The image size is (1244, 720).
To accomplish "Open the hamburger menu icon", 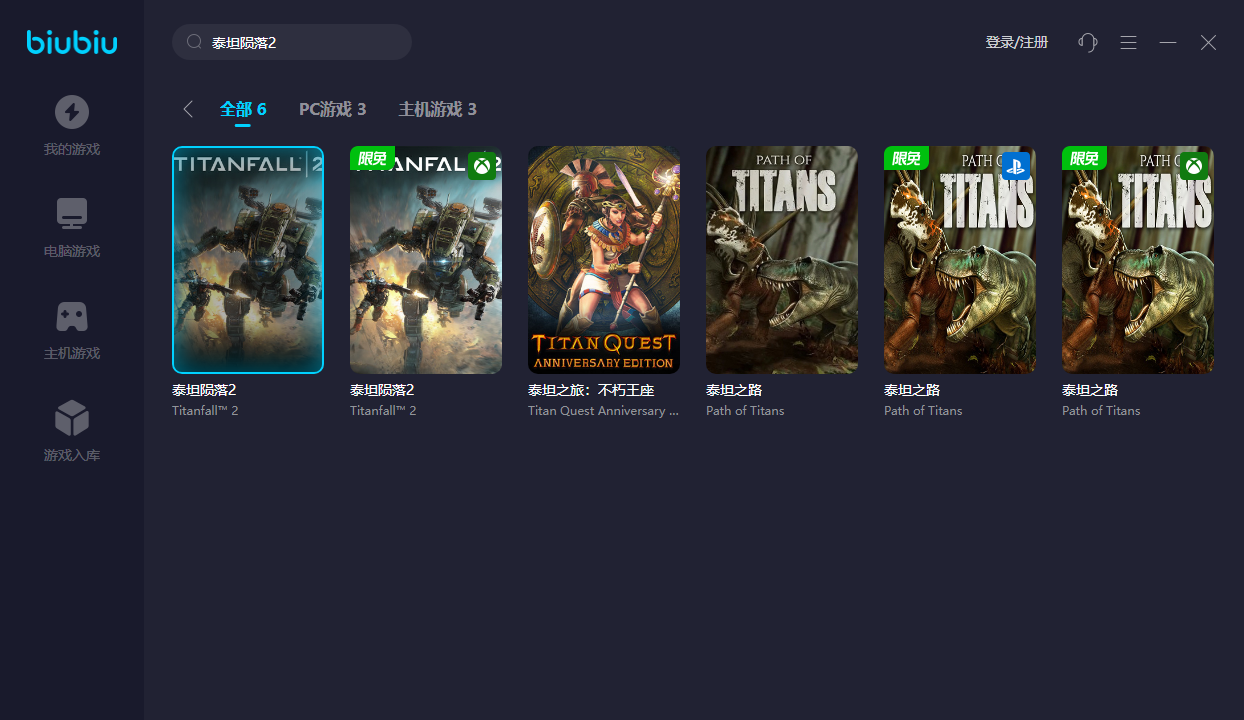I will click(1128, 42).
